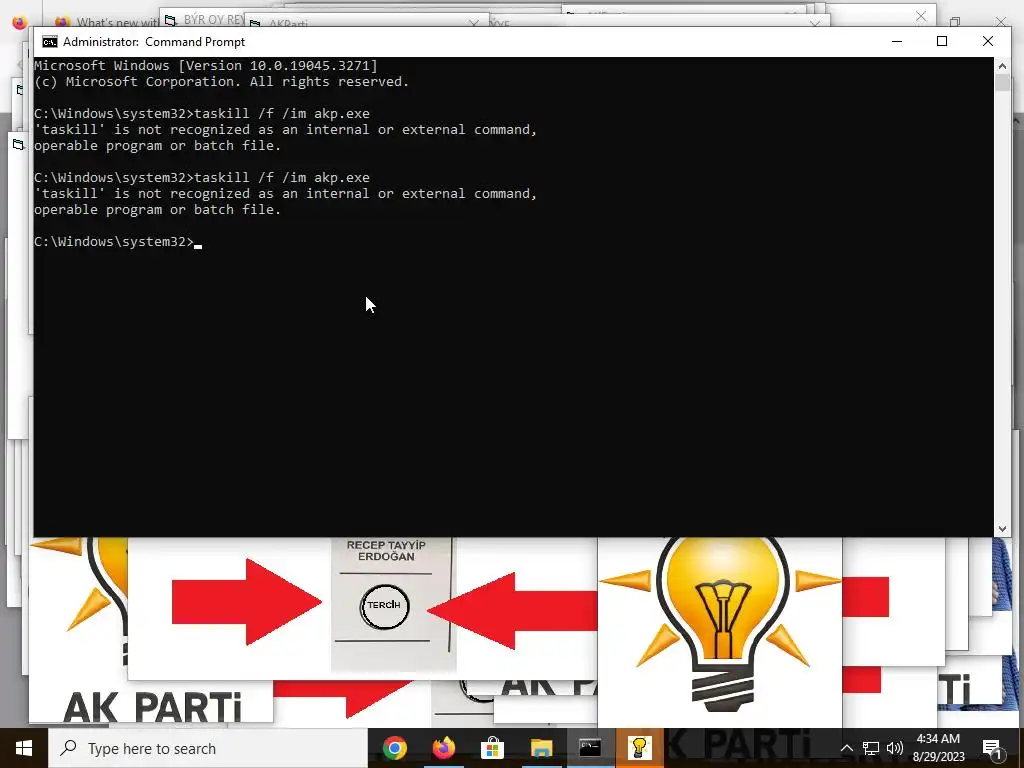Click the large light bulb logo window
Image resolution: width=1024 pixels, height=768 pixels.
coord(720,630)
